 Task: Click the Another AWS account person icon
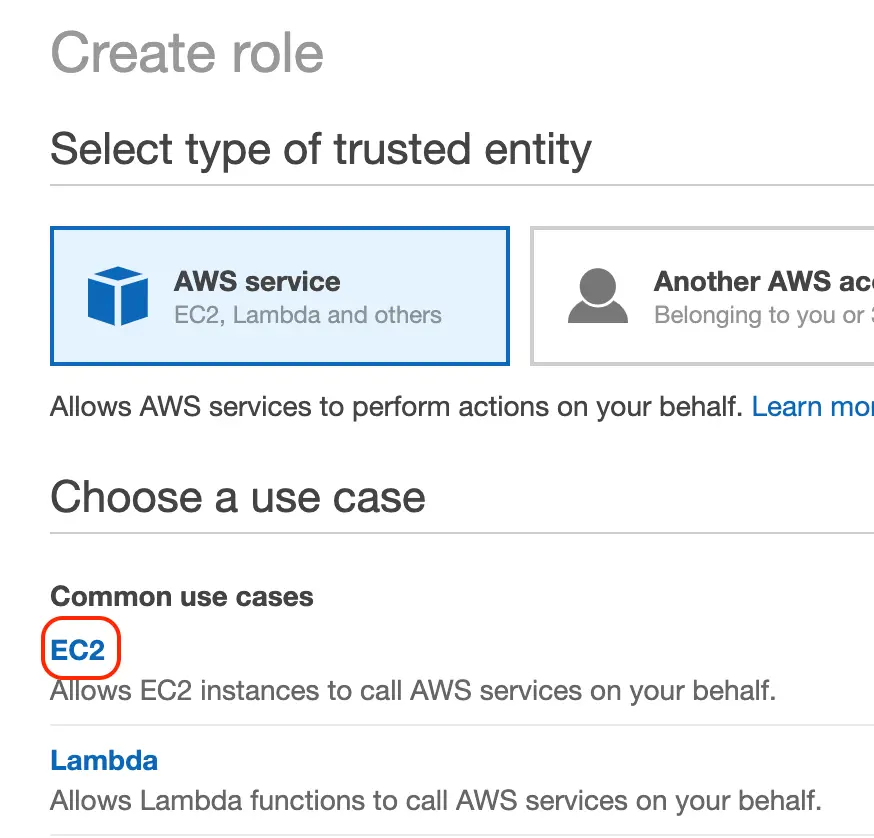click(x=597, y=296)
